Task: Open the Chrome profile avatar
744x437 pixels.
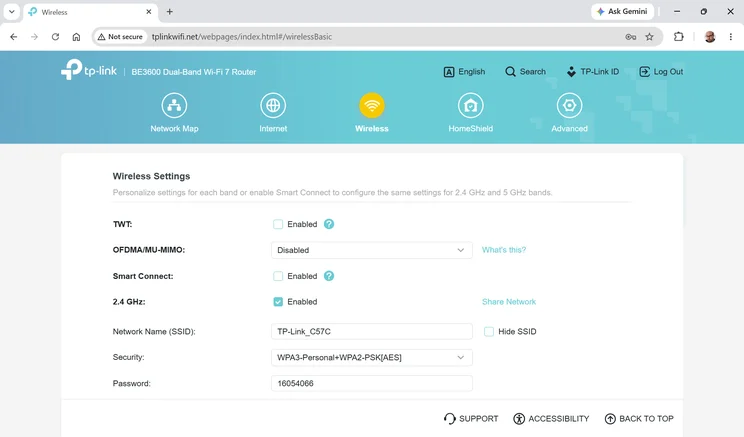Action: click(710, 37)
